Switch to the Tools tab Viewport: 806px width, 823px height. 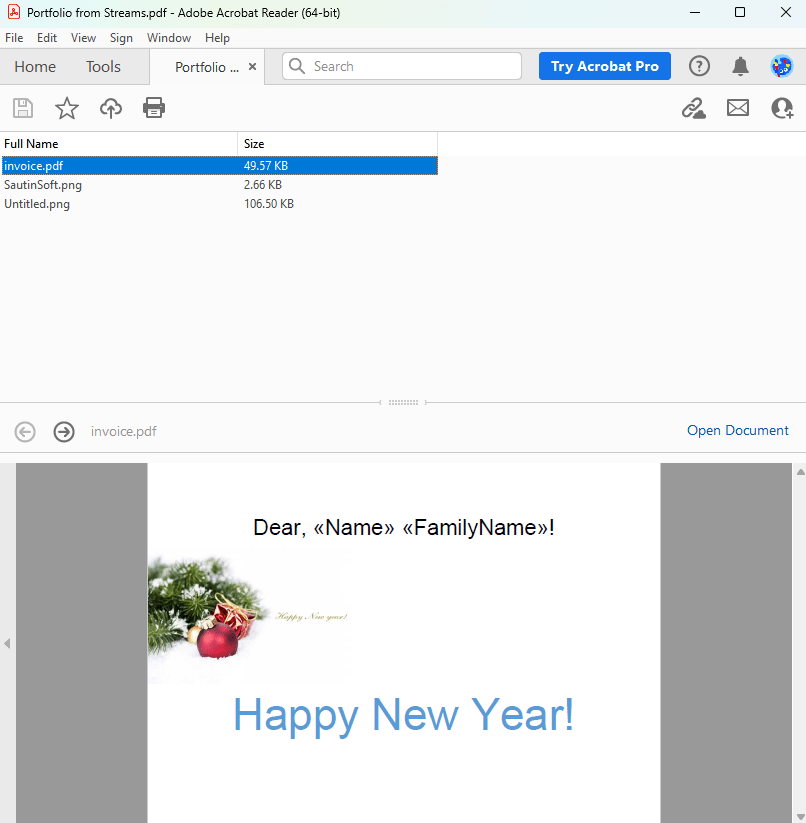[x=103, y=67]
